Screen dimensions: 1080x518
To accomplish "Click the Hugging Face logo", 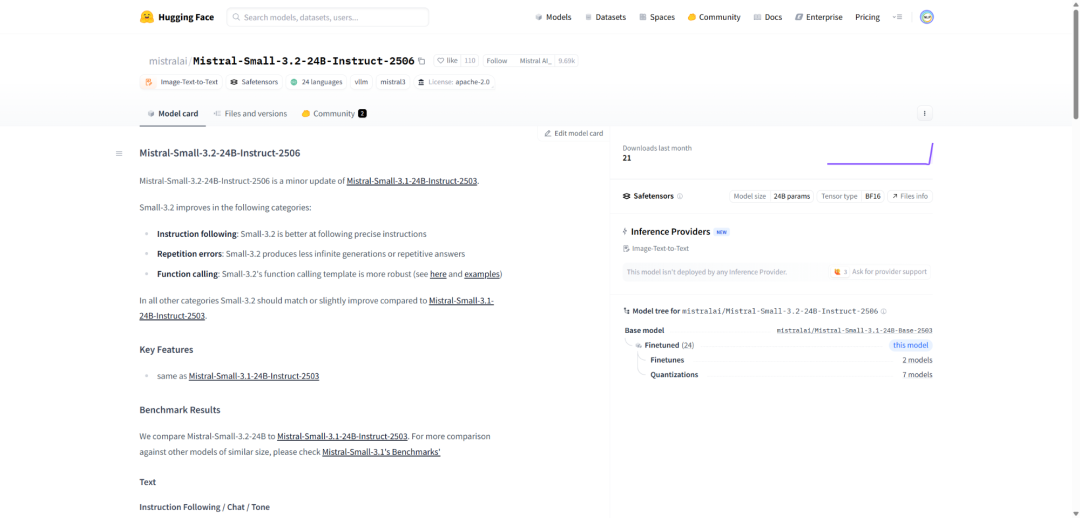I will (x=176, y=17).
